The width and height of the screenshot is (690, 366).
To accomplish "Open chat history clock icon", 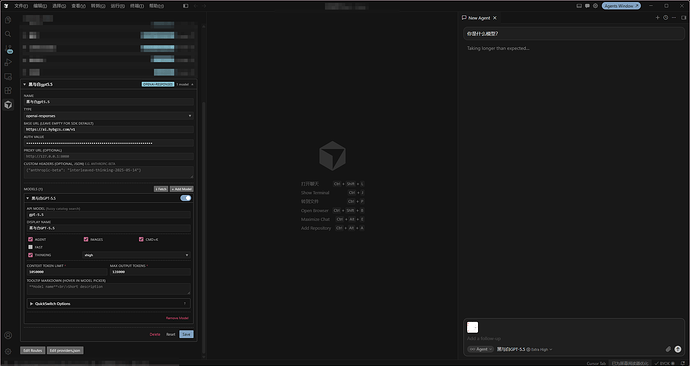I will click(x=665, y=18).
